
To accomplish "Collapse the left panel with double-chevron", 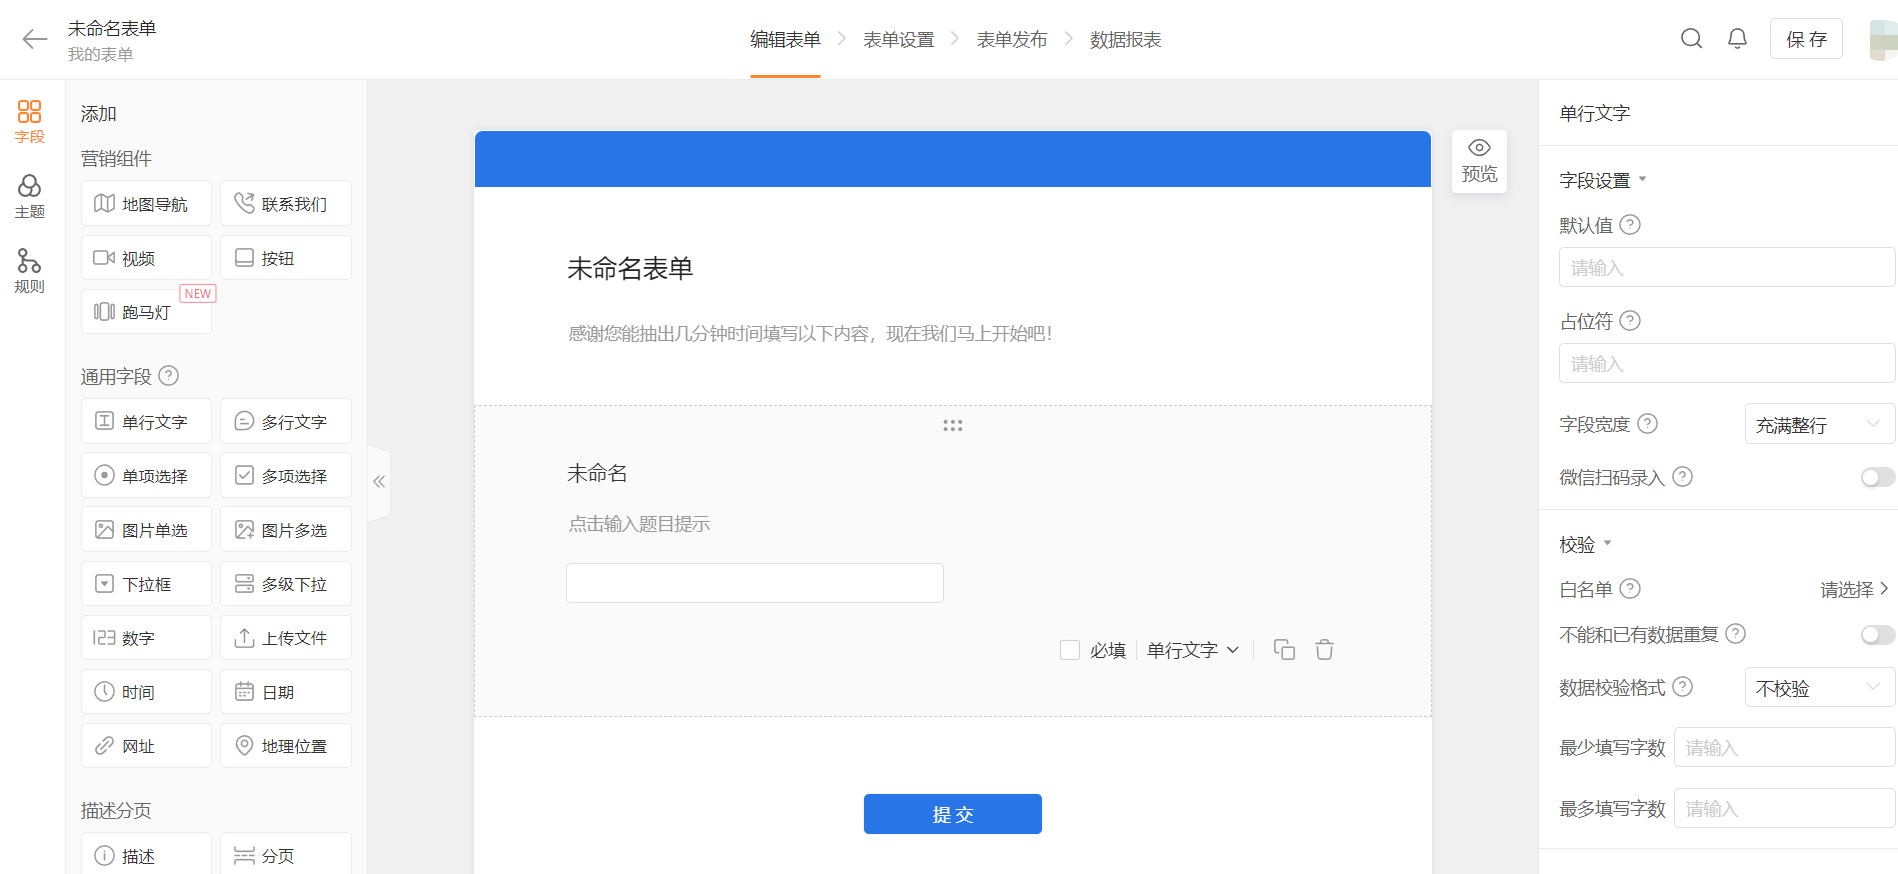I will 379,482.
